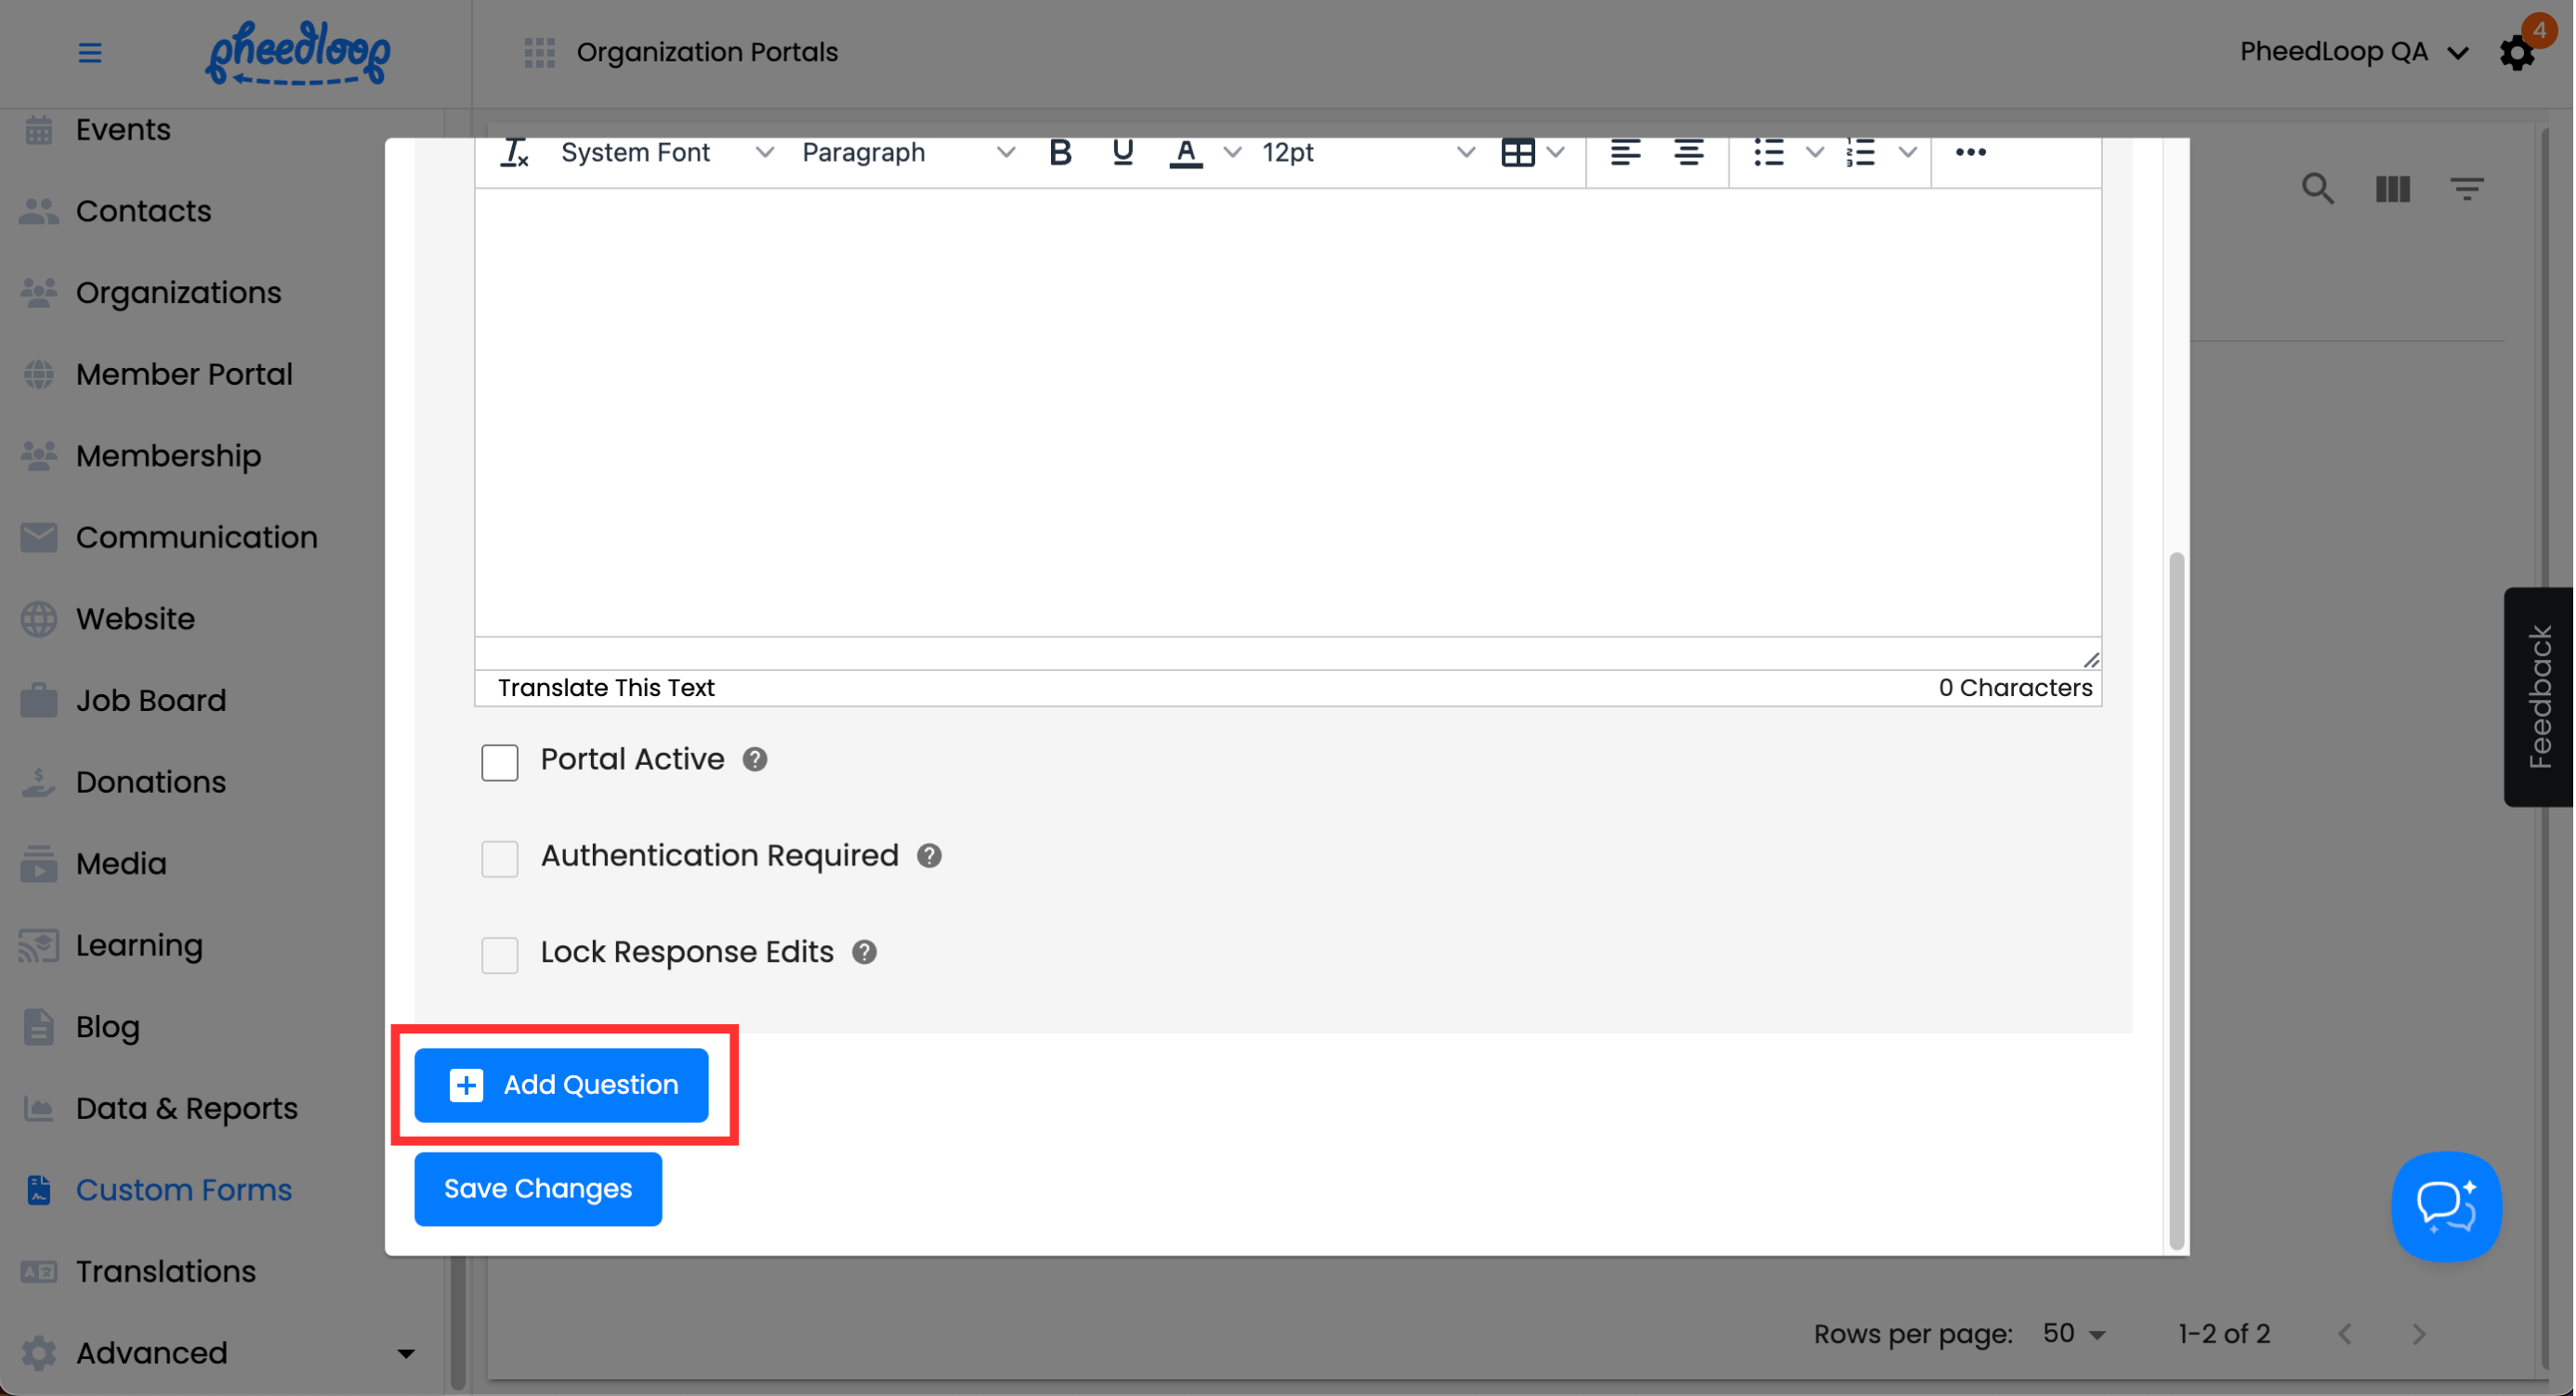The width and height of the screenshot is (2576, 1396).
Task: Click the Save Changes button
Action: pos(538,1189)
